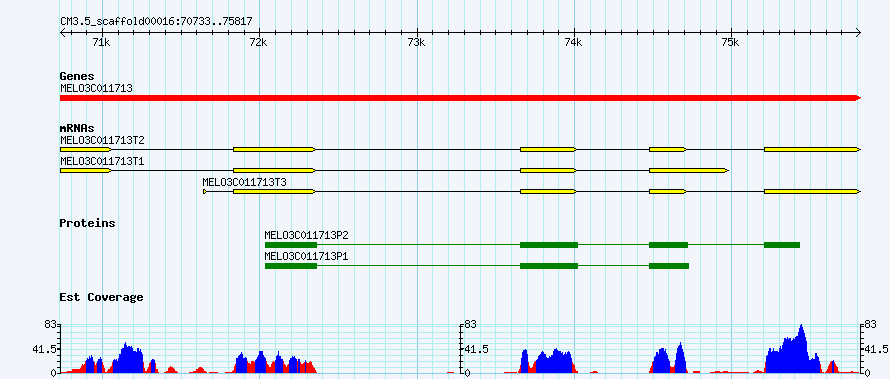Click the Genes track heading
Screen dimensions: 890x379
tap(77, 76)
